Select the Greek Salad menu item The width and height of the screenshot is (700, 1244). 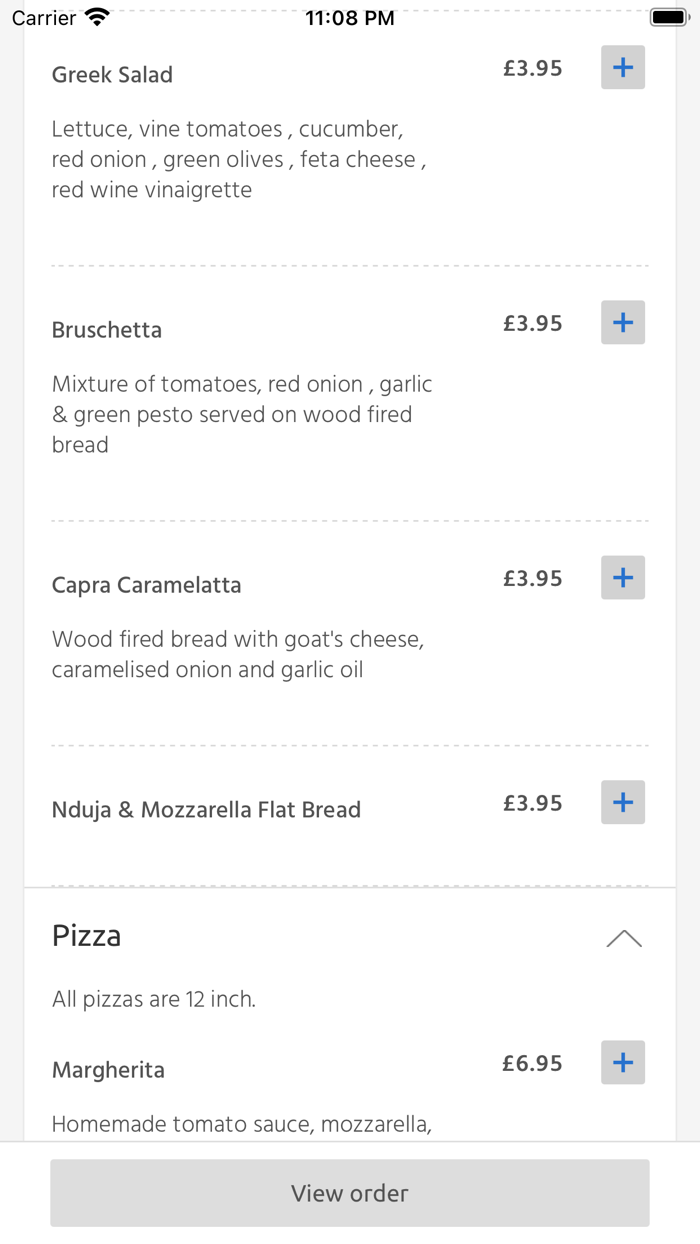pos(112,74)
